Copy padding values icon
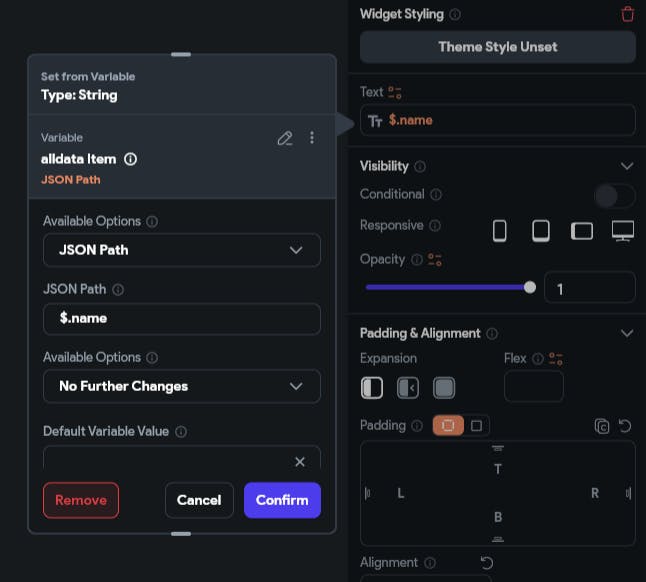Image resolution: width=646 pixels, height=582 pixels. 602,426
